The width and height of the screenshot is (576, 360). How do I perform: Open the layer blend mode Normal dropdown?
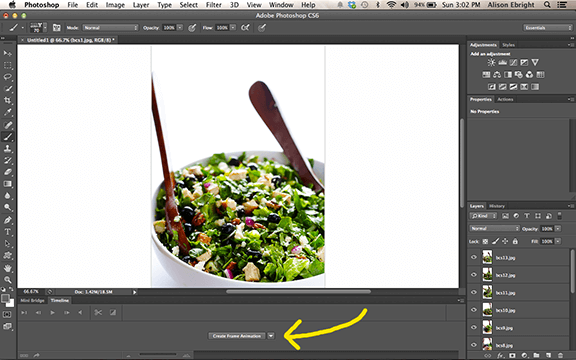[x=494, y=228]
